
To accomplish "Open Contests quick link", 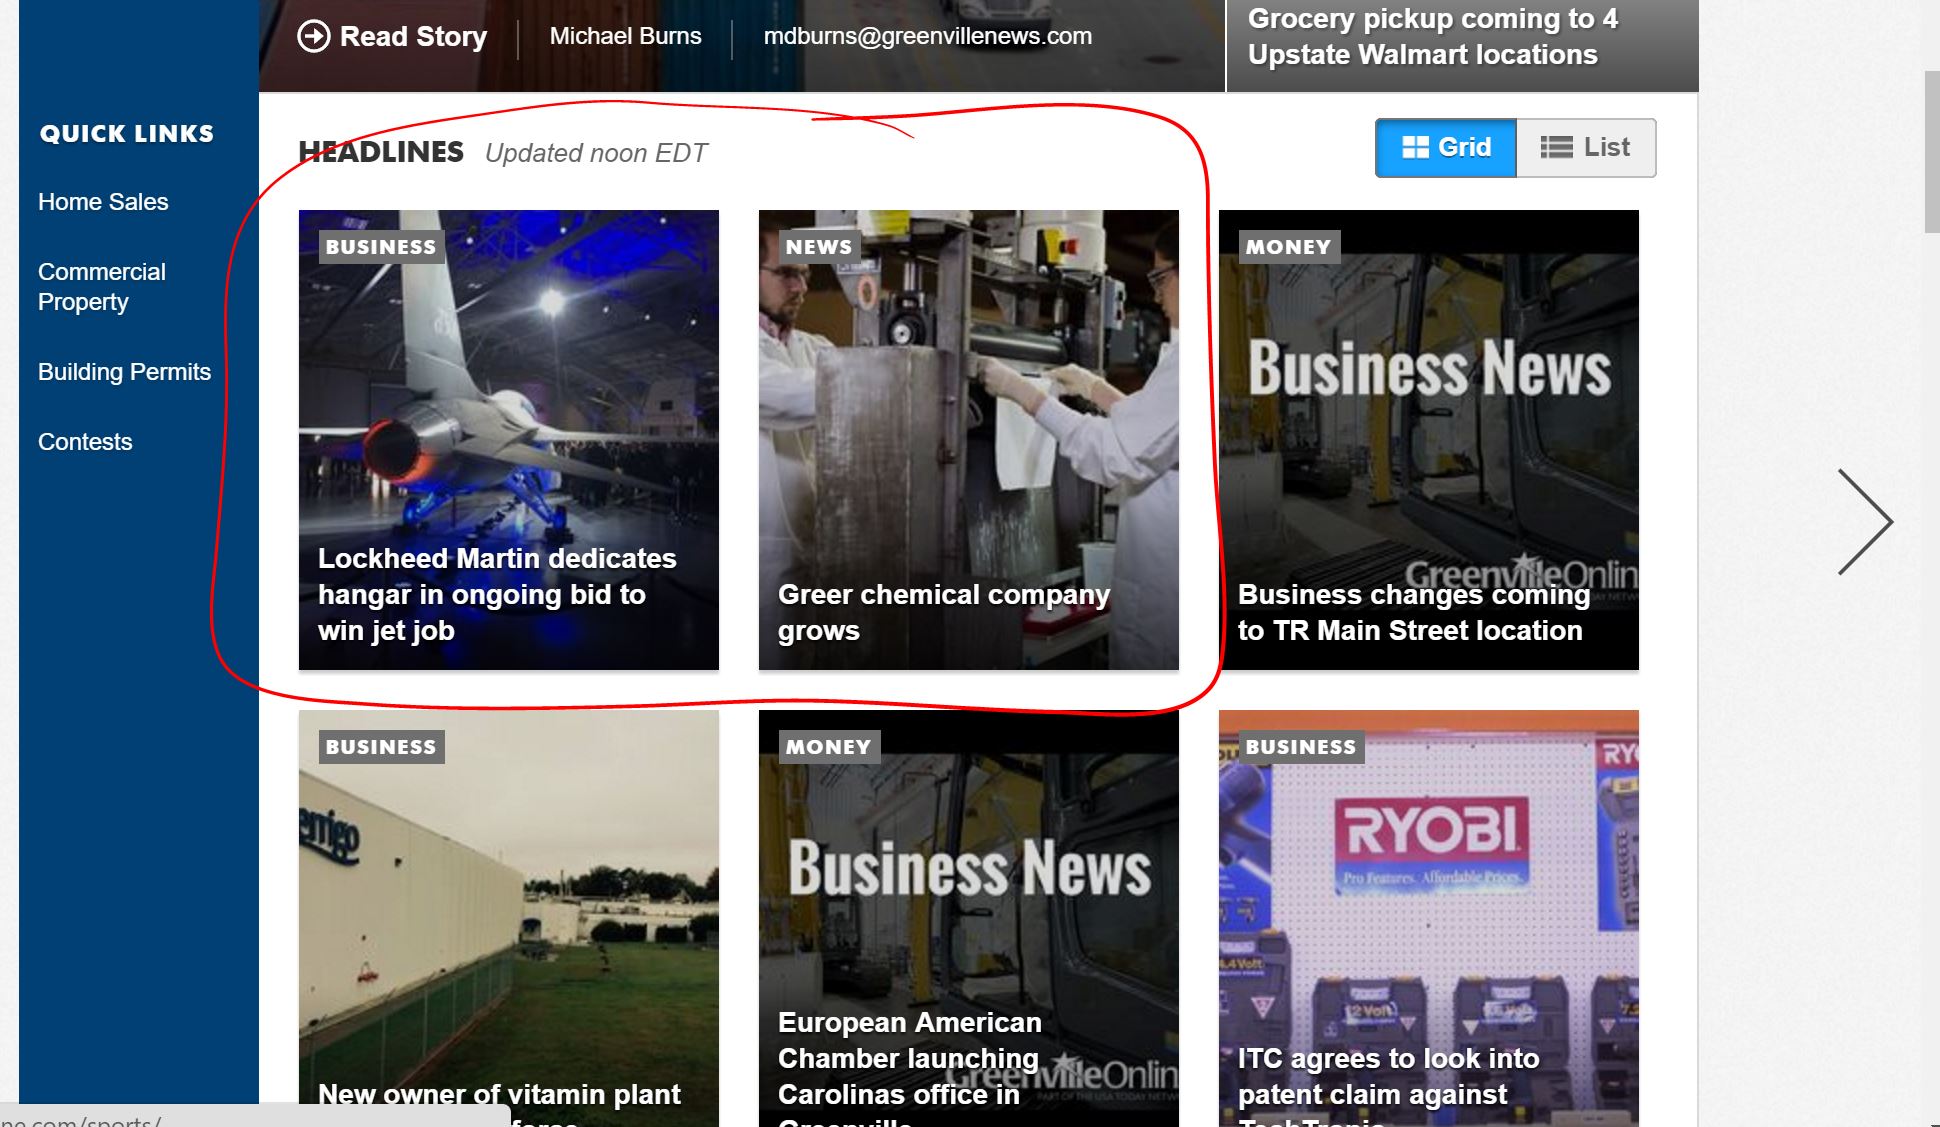I will [85, 442].
